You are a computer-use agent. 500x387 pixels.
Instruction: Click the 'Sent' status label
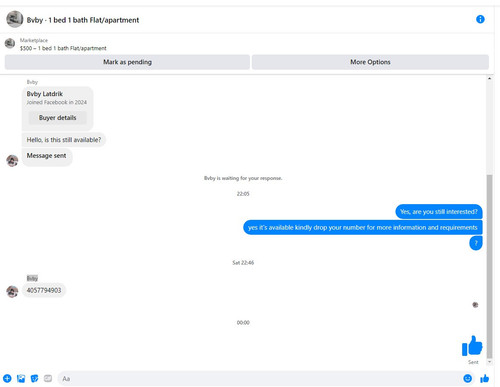[473, 362]
